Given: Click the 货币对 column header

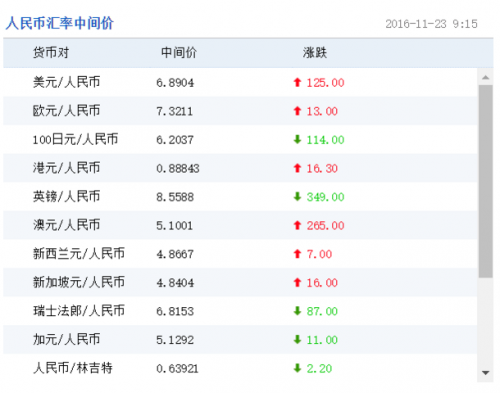Looking at the screenshot, I should pos(51,53).
